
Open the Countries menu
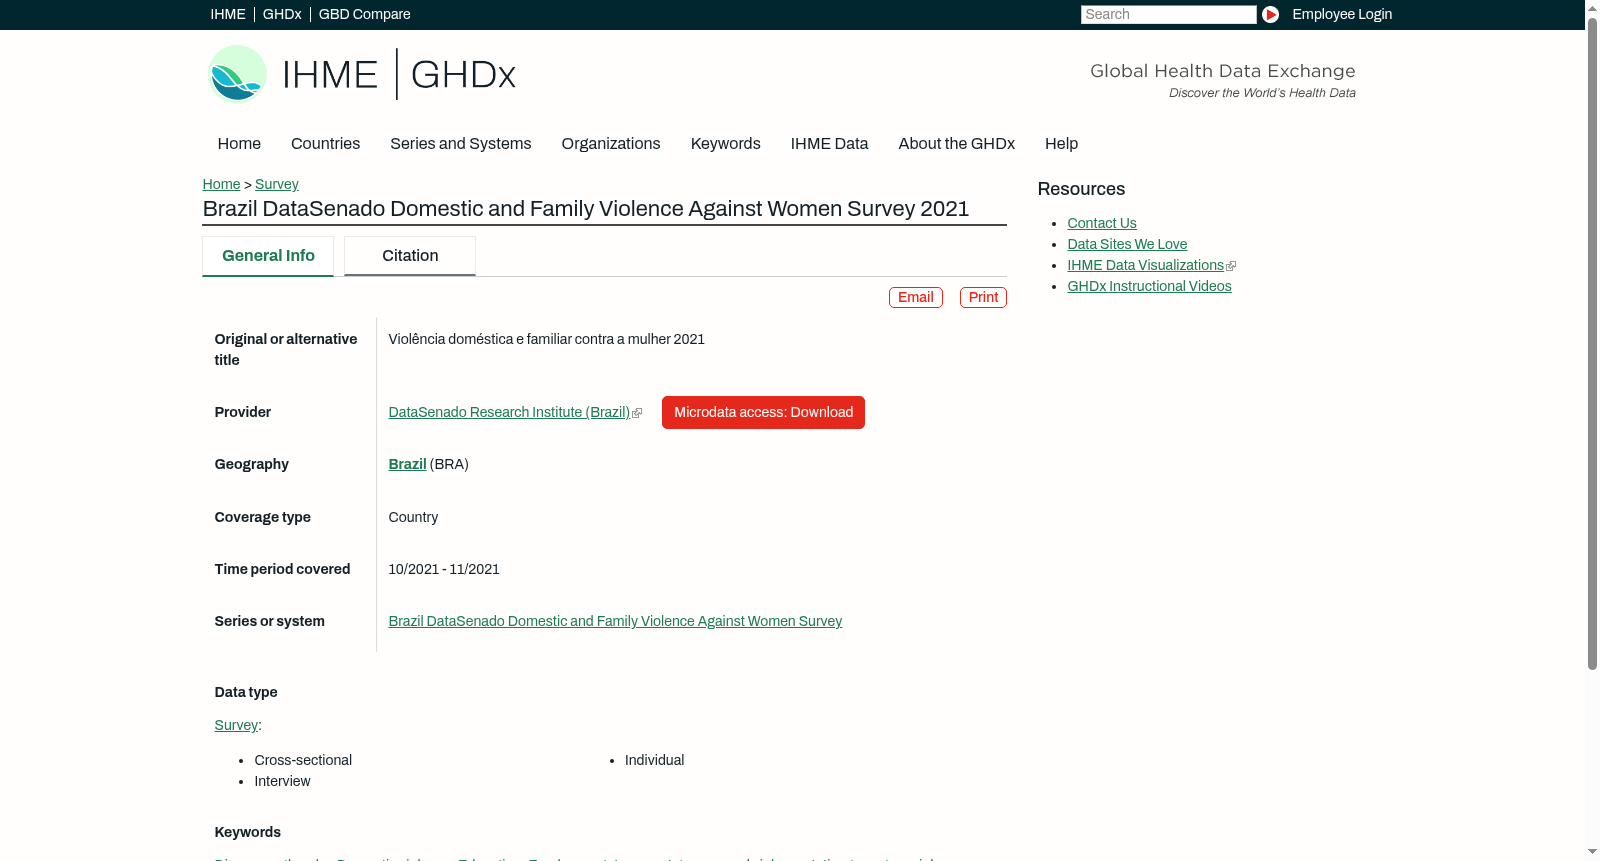(x=325, y=144)
